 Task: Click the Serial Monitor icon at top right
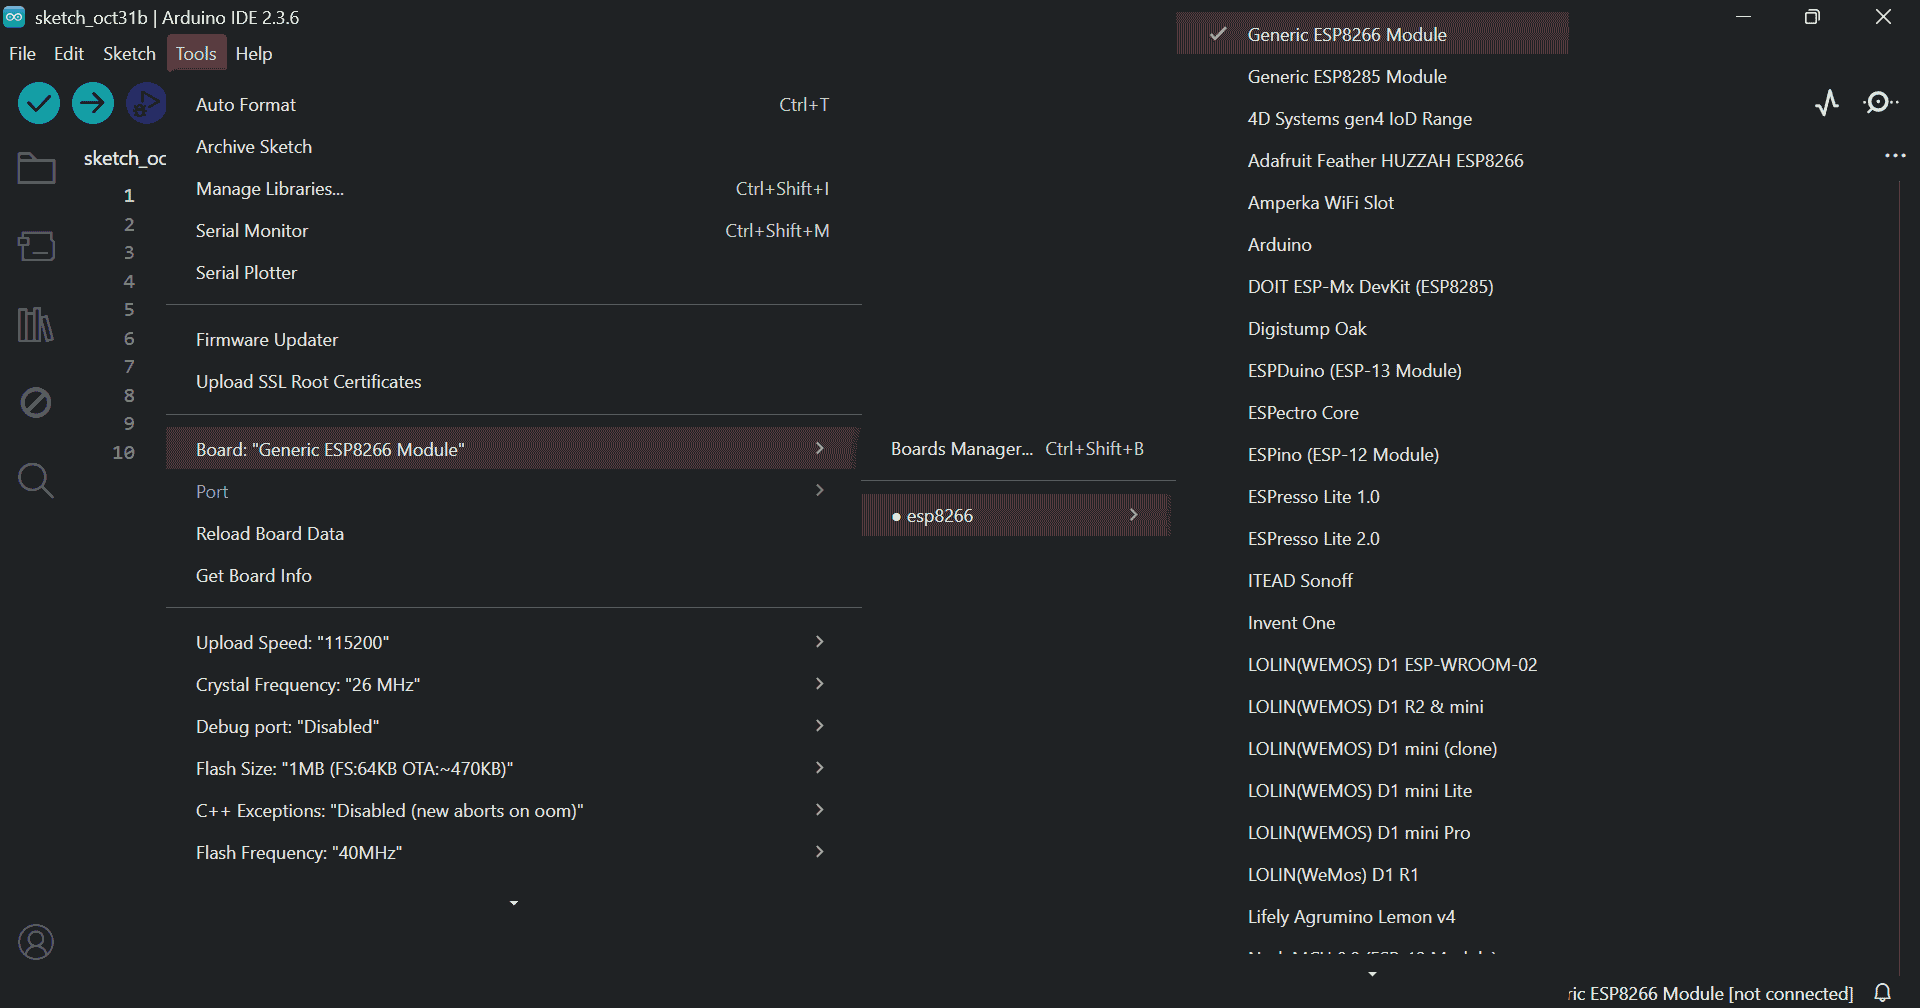pos(1880,103)
